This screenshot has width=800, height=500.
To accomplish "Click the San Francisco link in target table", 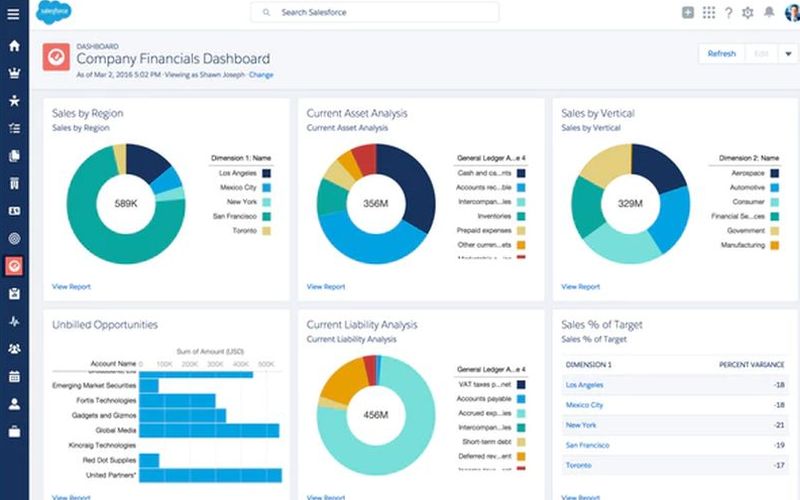I will (x=587, y=445).
